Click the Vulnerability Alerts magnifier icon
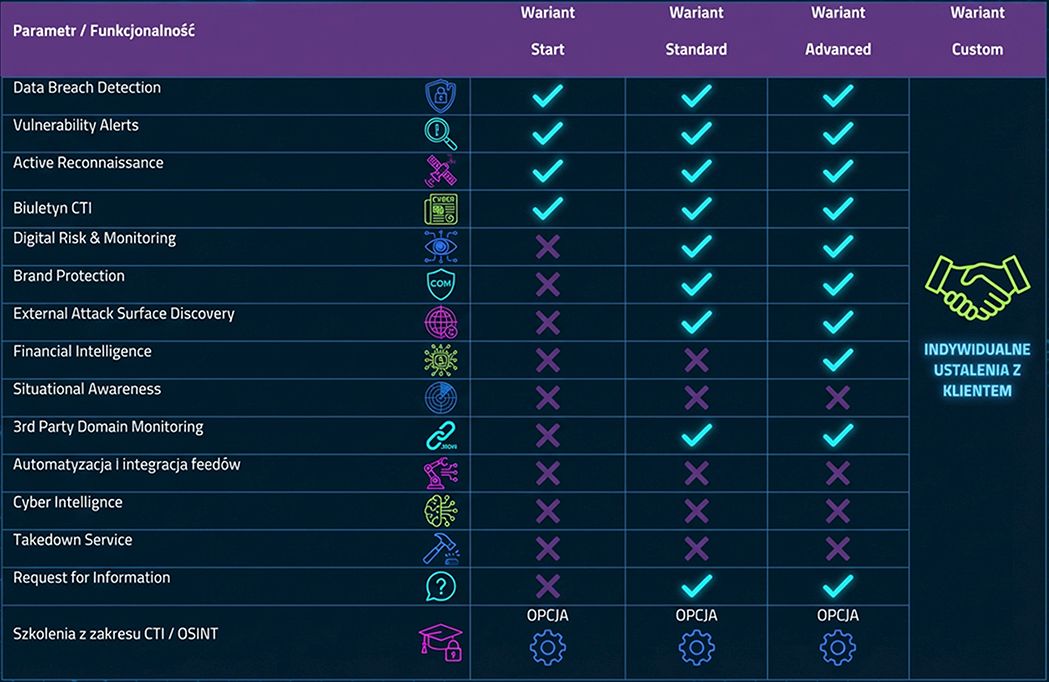1049x682 pixels. tap(440, 133)
